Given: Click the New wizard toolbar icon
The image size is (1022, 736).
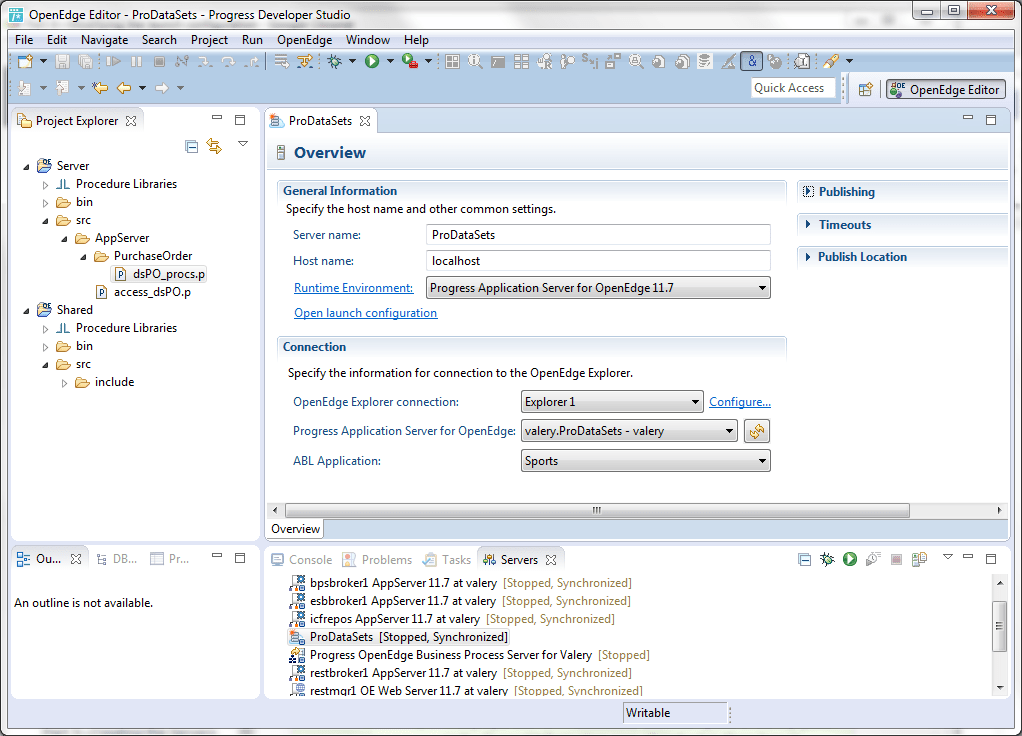Looking at the screenshot, I should 25,61.
